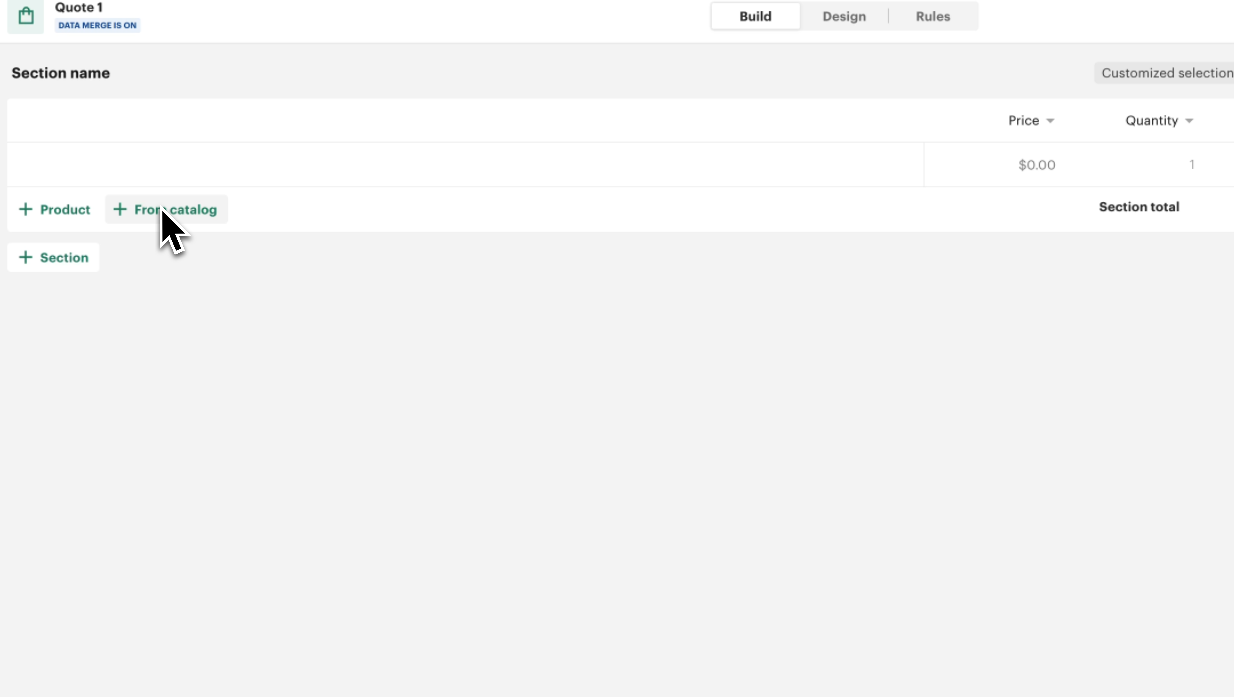The width and height of the screenshot is (1234, 697).
Task: Click the Product button text
Action: pos(65,210)
